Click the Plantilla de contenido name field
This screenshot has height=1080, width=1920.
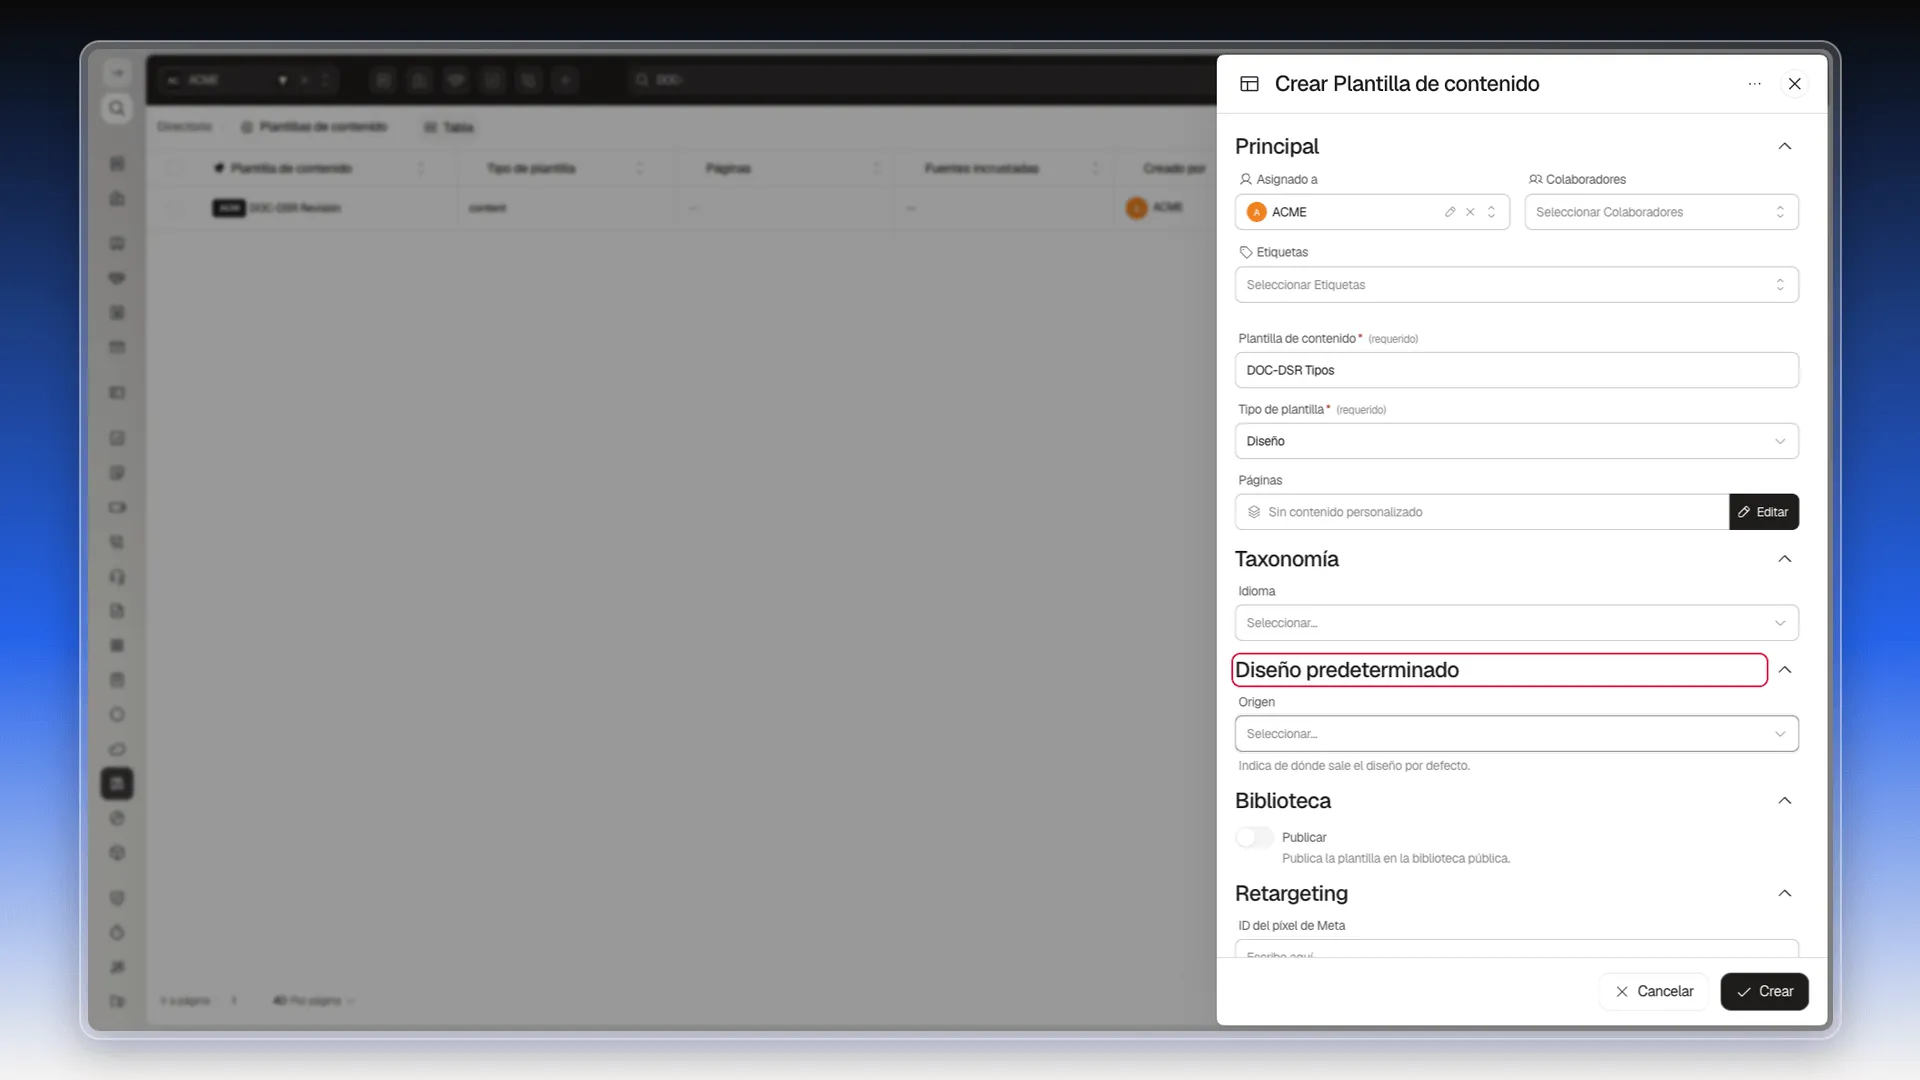coord(1516,370)
